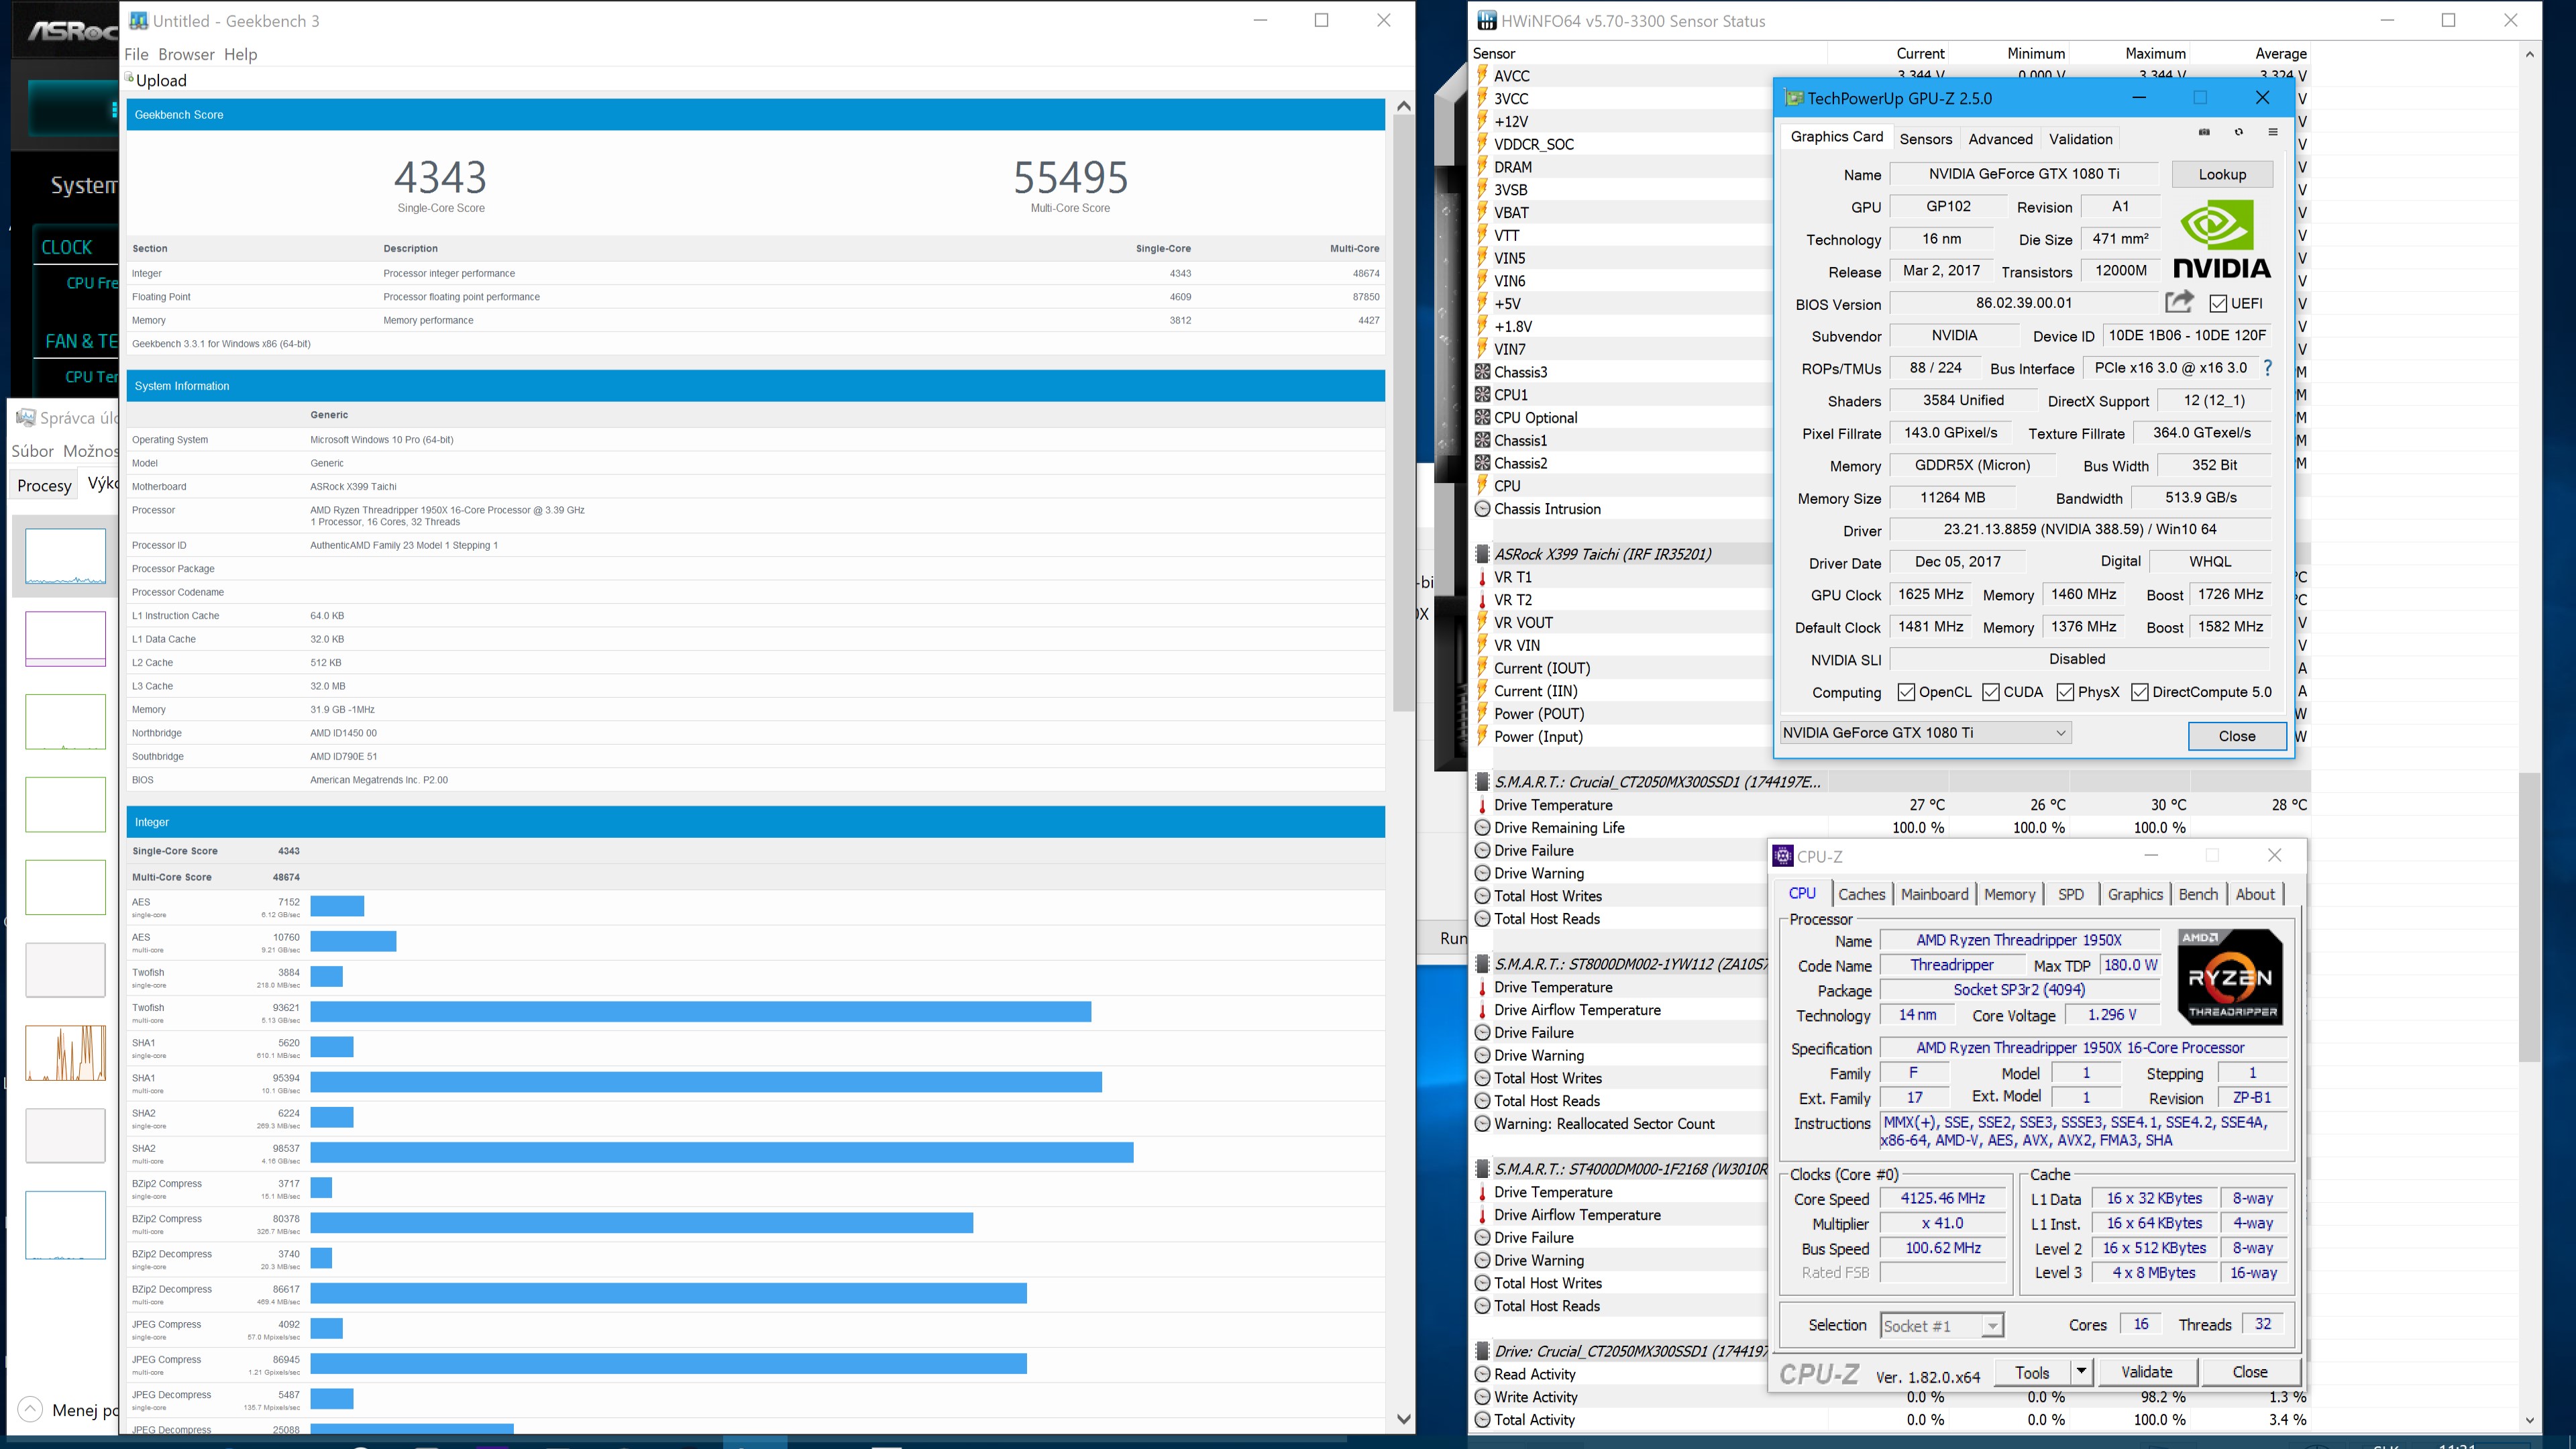Click the drive icon of ST8000DM002 S.M.A.R.T. header
Image resolution: width=2576 pixels, height=1449 pixels.
(1482, 964)
